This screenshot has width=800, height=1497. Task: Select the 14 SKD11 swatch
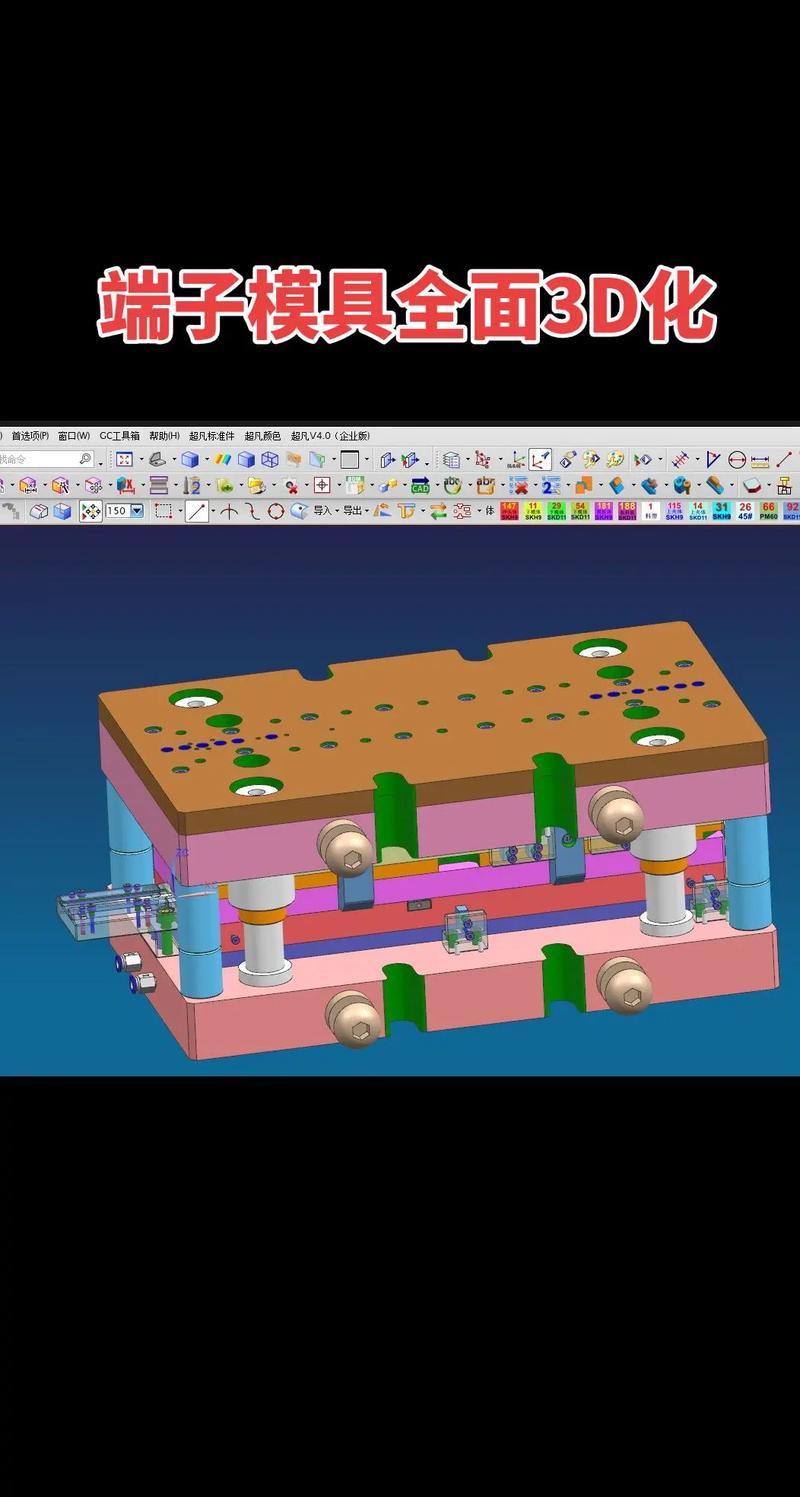click(698, 511)
